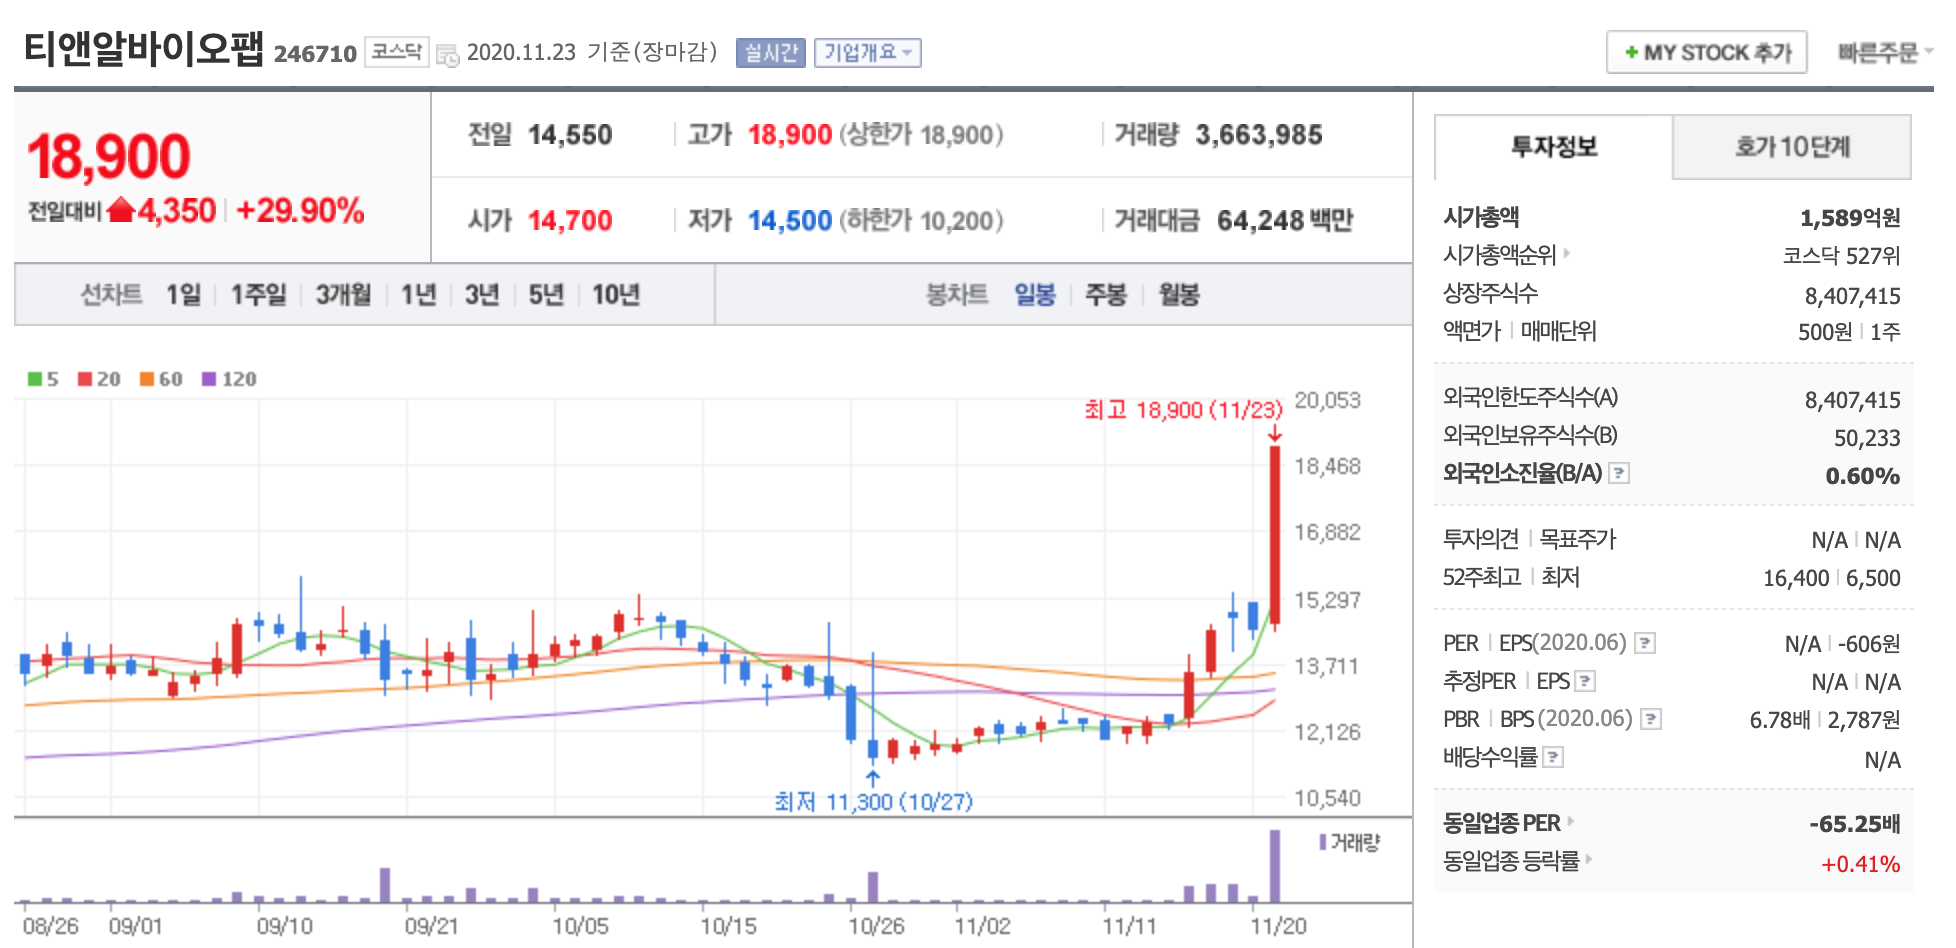Viewport: 1956px width, 948px height.
Task: Click the 최저 11,300 (10/27) chart marker
Action: 873,801
